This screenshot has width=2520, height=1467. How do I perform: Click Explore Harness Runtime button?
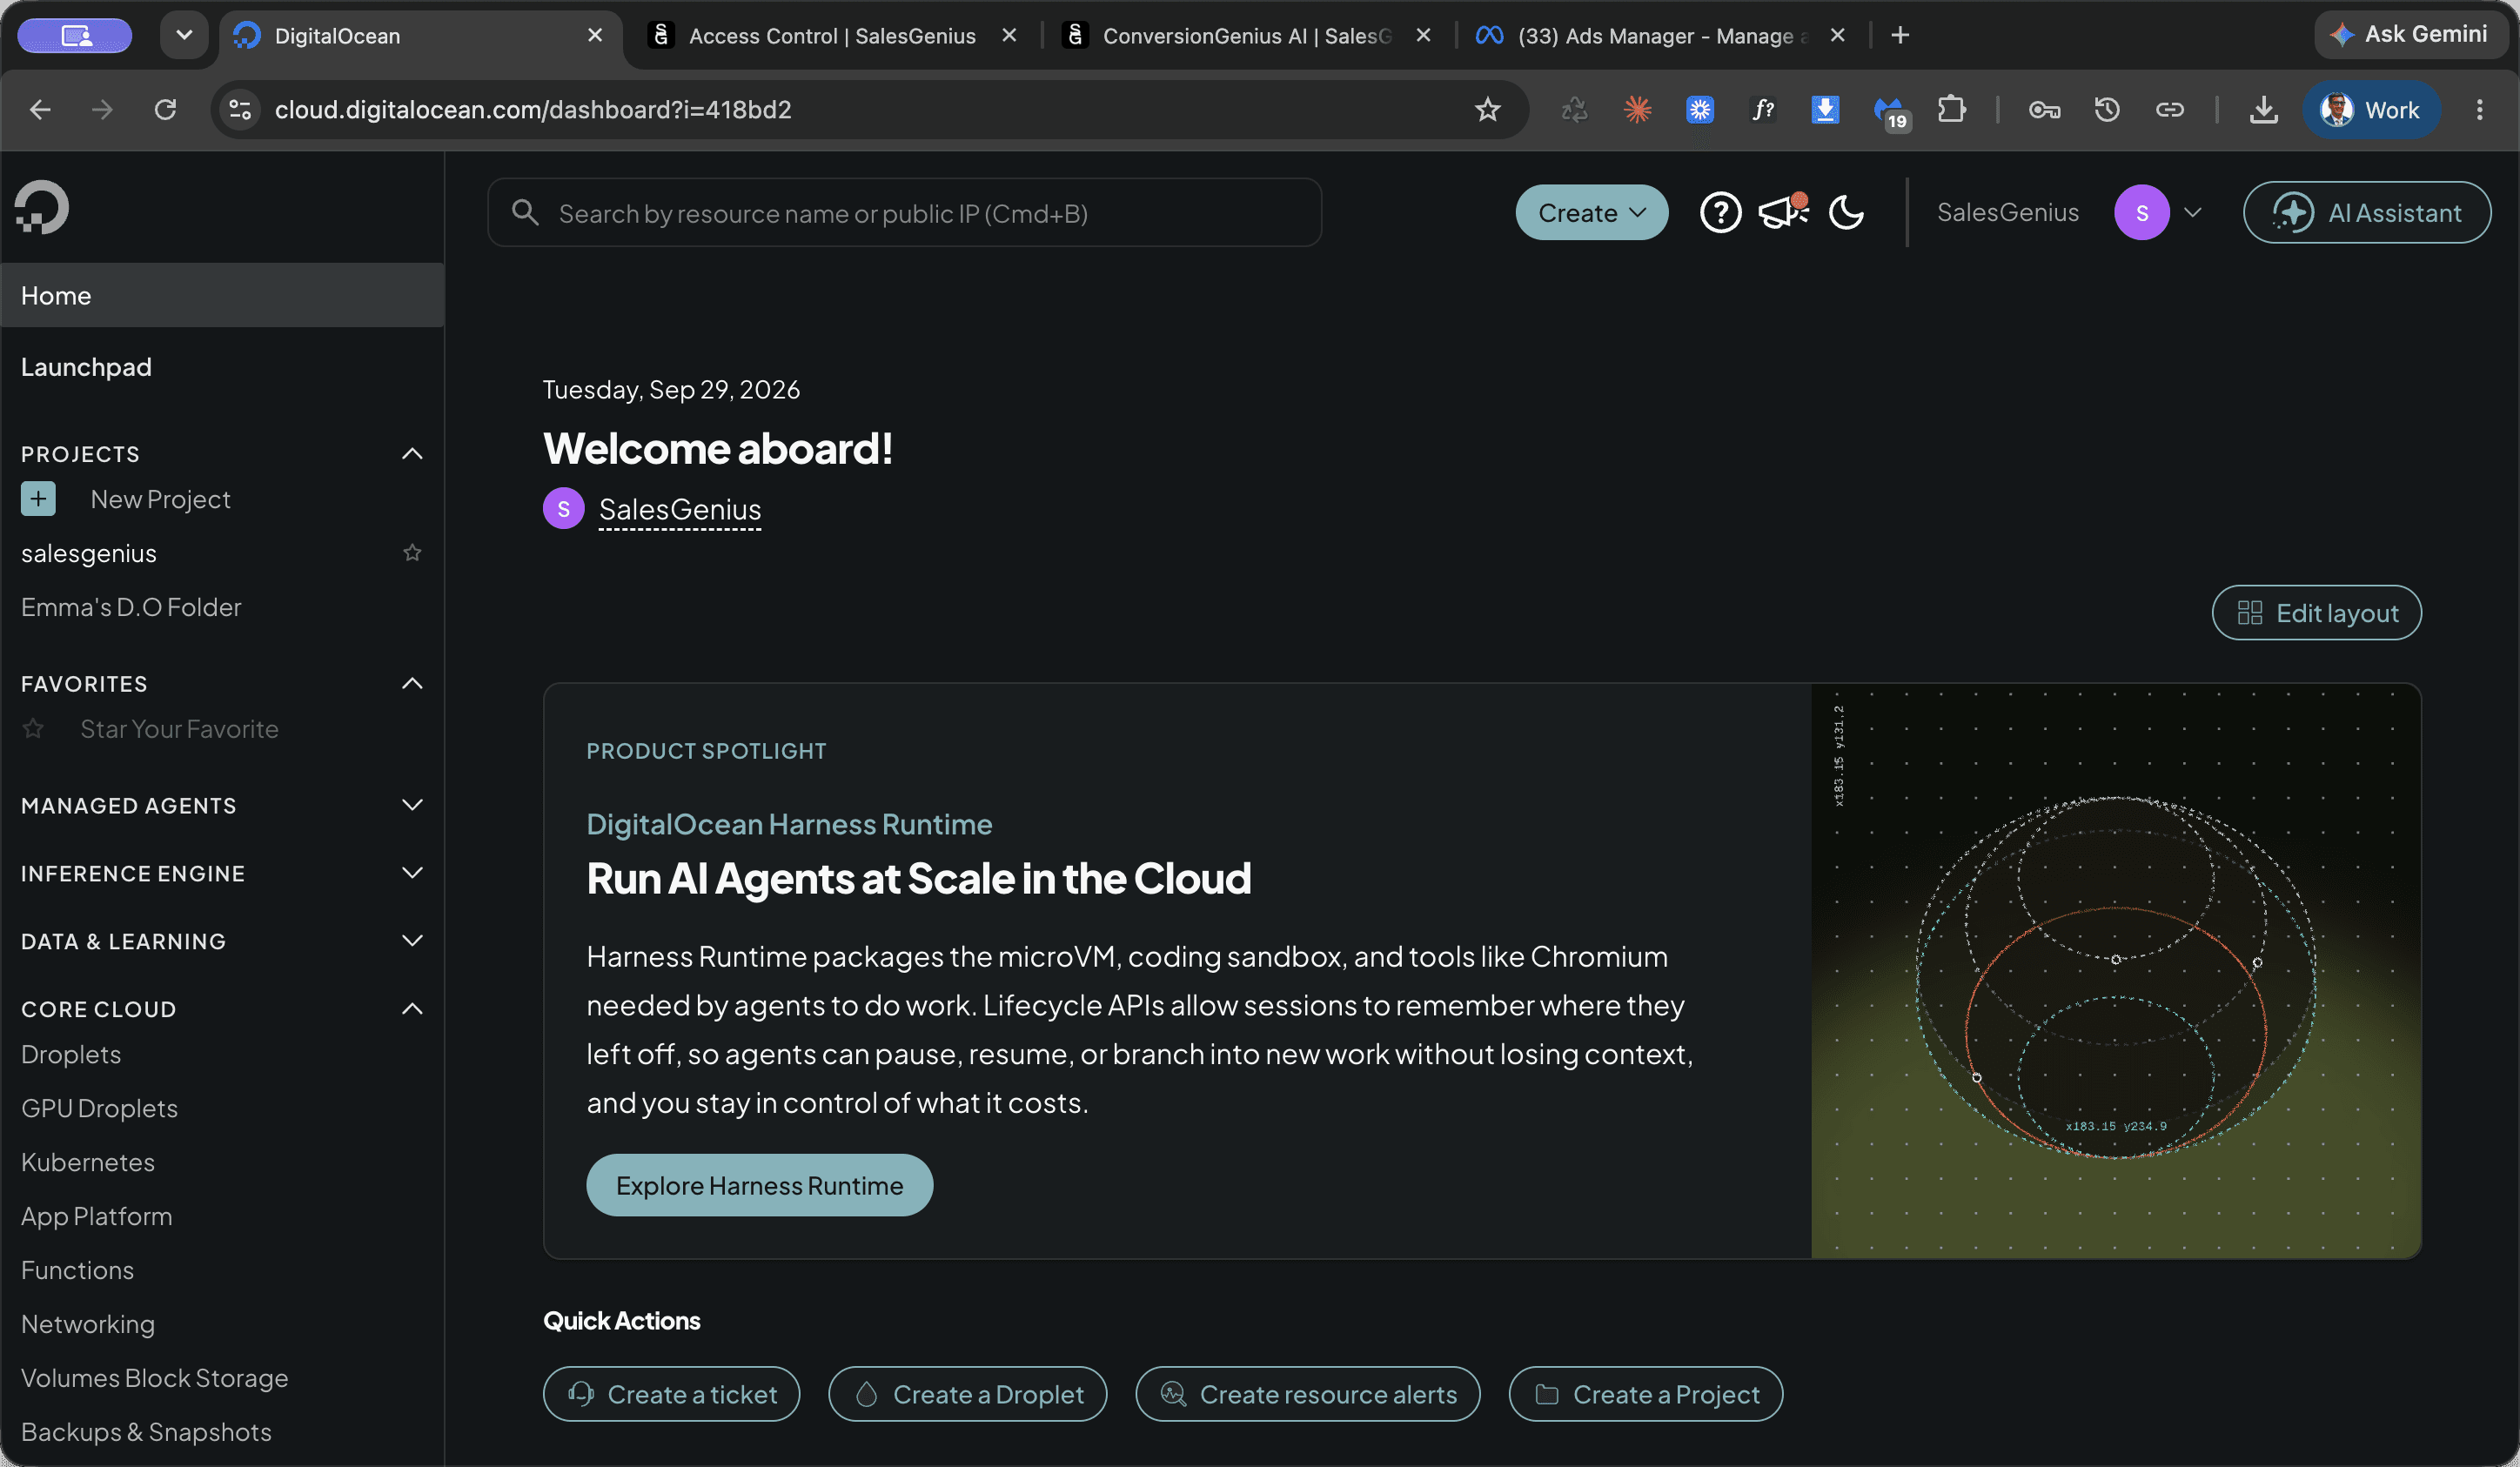click(759, 1185)
